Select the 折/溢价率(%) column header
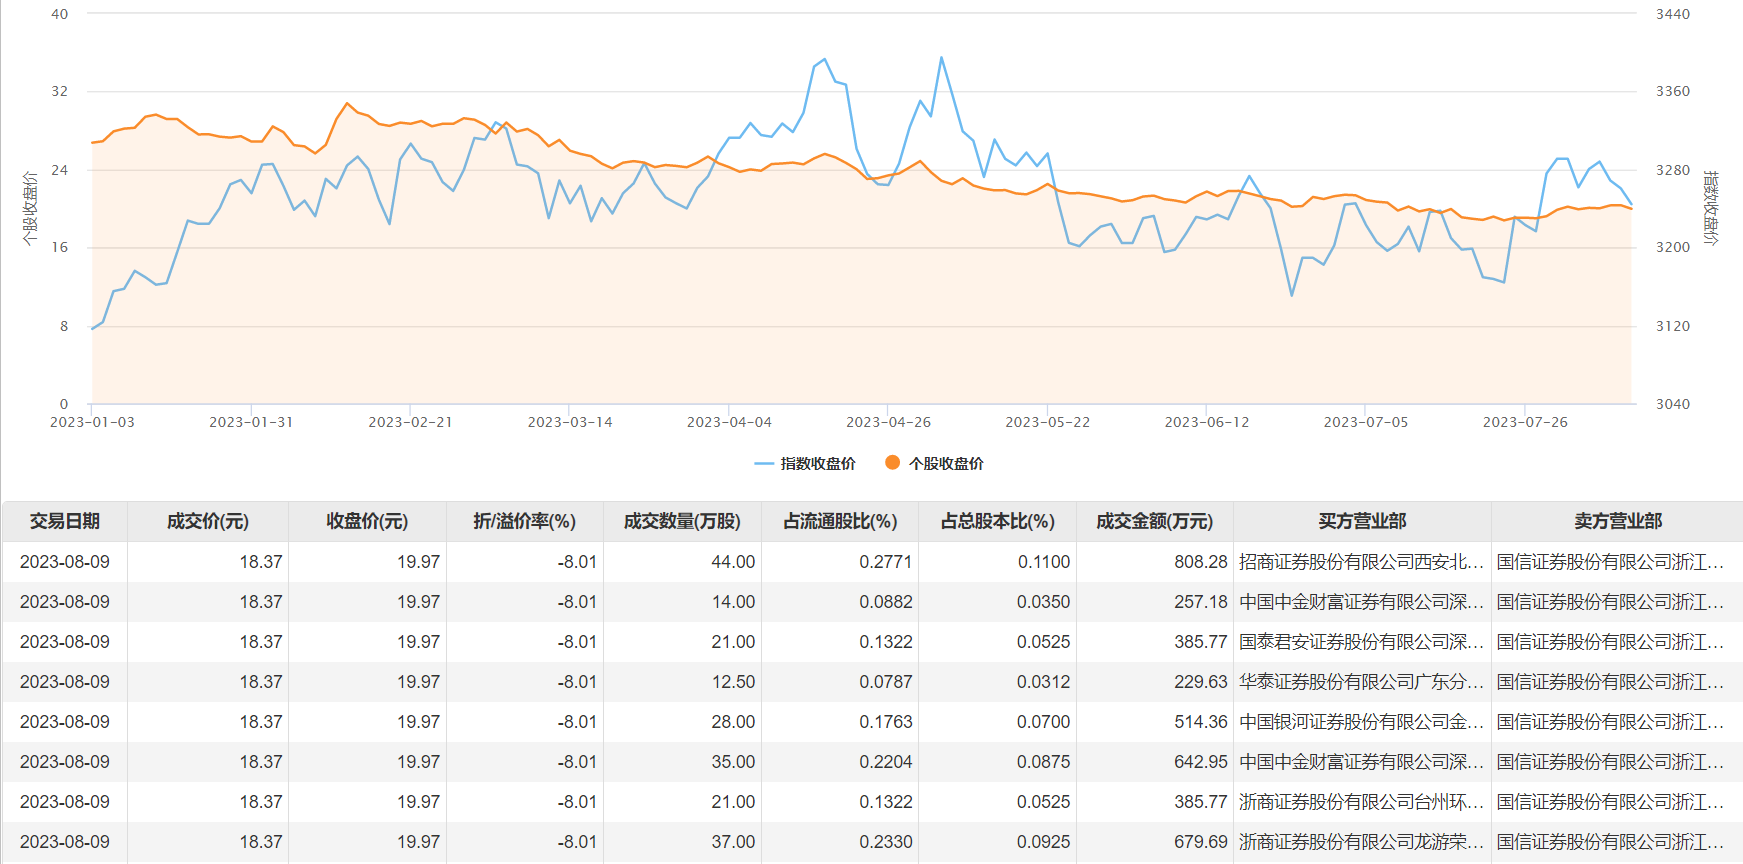The width and height of the screenshot is (1743, 864). 525,521
